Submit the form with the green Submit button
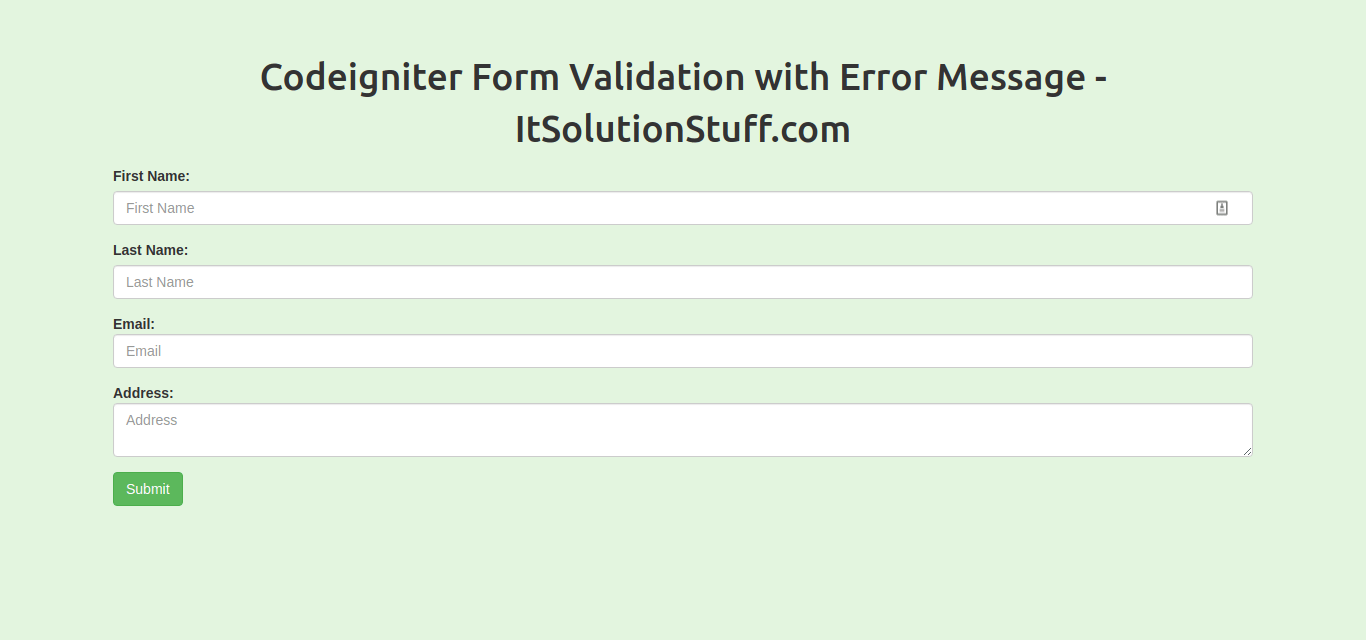 click(148, 489)
